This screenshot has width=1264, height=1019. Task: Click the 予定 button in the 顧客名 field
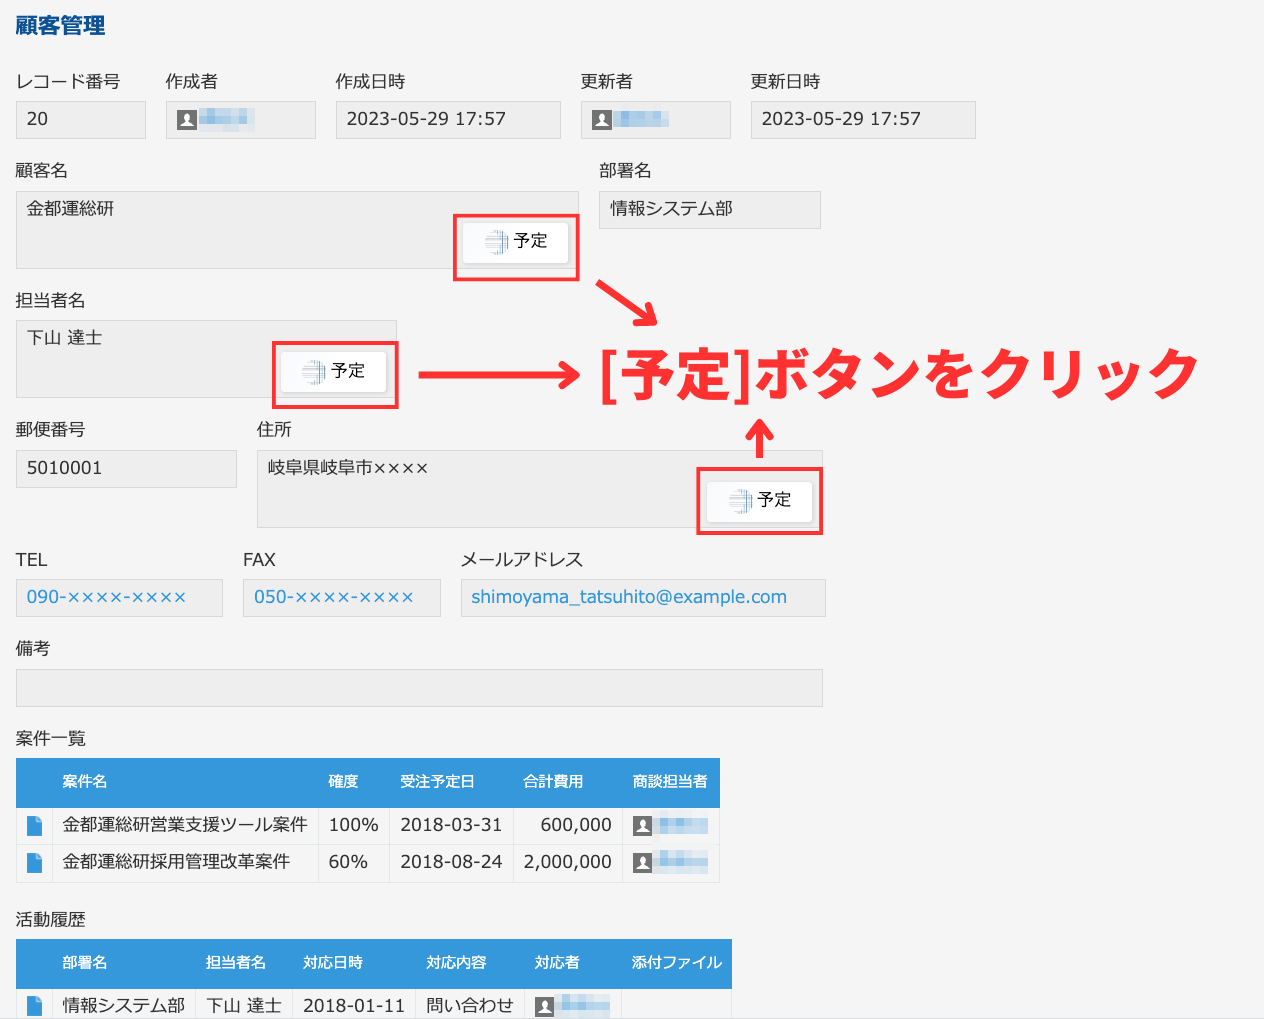pyautogui.click(x=516, y=242)
